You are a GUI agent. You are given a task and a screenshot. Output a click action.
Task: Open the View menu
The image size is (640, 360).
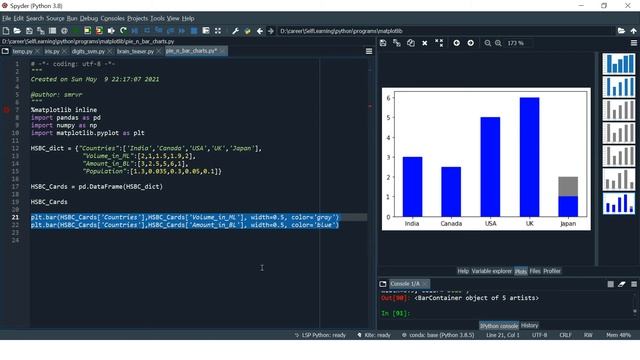click(173, 18)
